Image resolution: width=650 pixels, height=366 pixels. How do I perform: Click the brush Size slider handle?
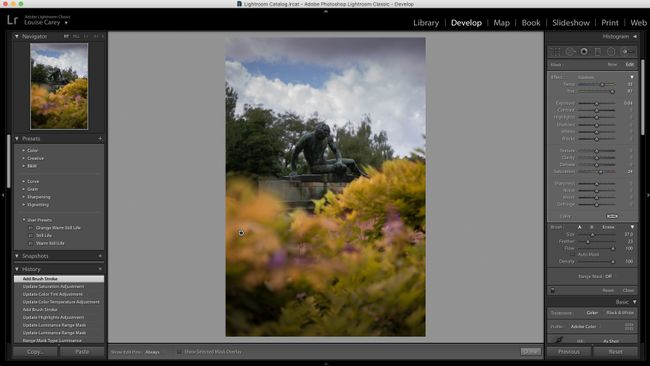(x=593, y=235)
